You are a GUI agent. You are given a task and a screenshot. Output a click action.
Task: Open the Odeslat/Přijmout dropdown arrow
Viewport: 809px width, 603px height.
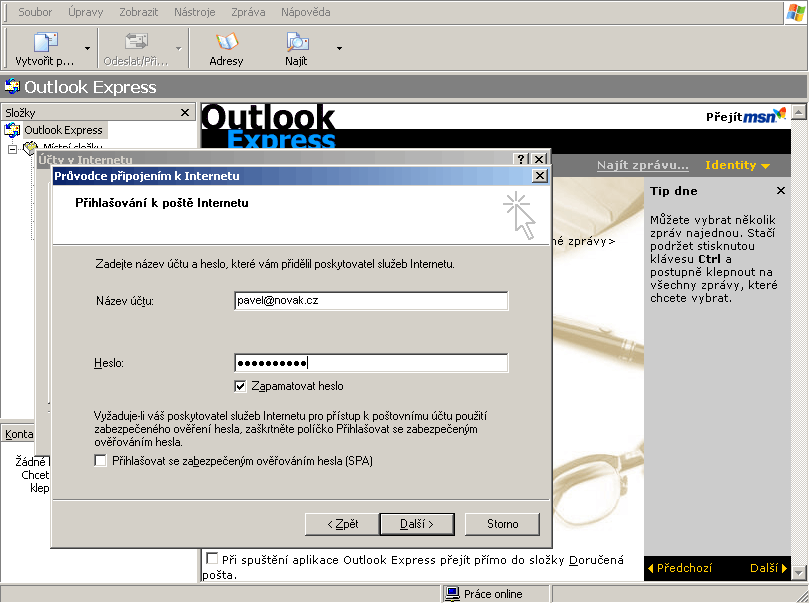(x=179, y=48)
